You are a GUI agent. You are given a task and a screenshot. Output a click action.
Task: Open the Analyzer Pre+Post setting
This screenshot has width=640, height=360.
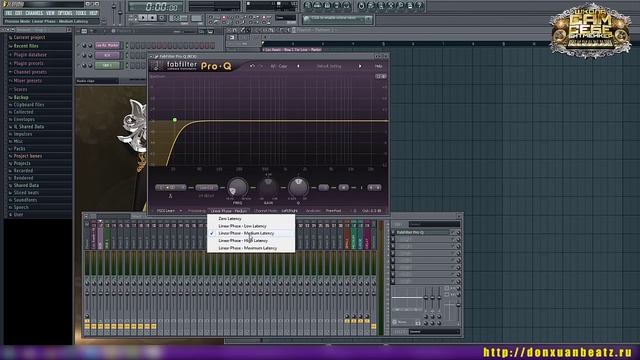coord(333,211)
